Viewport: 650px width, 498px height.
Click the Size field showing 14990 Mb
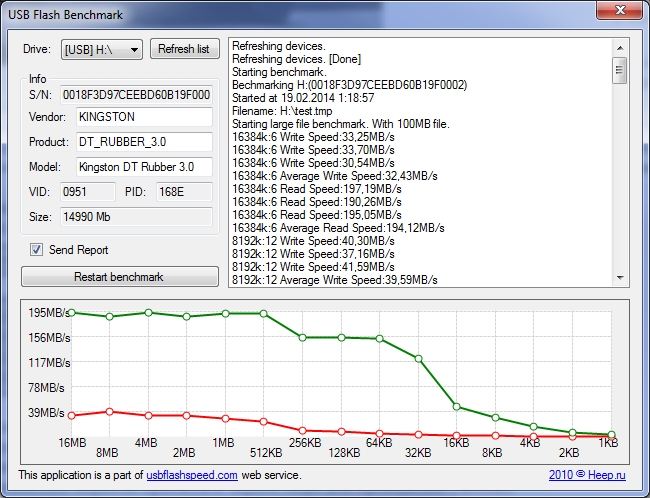tap(136, 217)
